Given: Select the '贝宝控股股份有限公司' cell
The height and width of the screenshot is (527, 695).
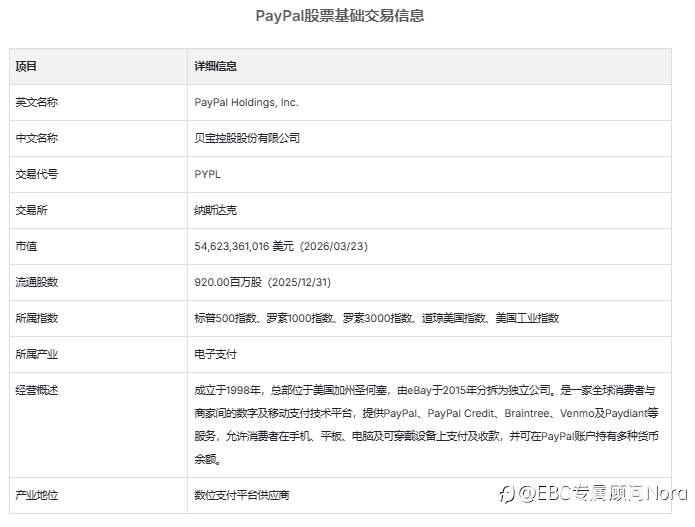Looking at the screenshot, I should coord(247,138).
